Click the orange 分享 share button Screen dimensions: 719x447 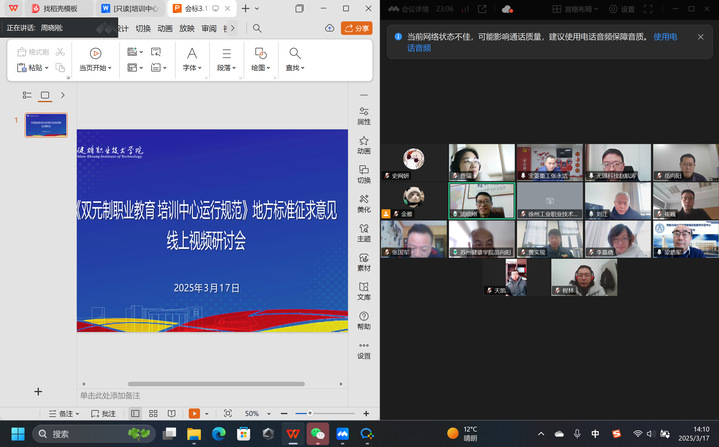tap(356, 28)
